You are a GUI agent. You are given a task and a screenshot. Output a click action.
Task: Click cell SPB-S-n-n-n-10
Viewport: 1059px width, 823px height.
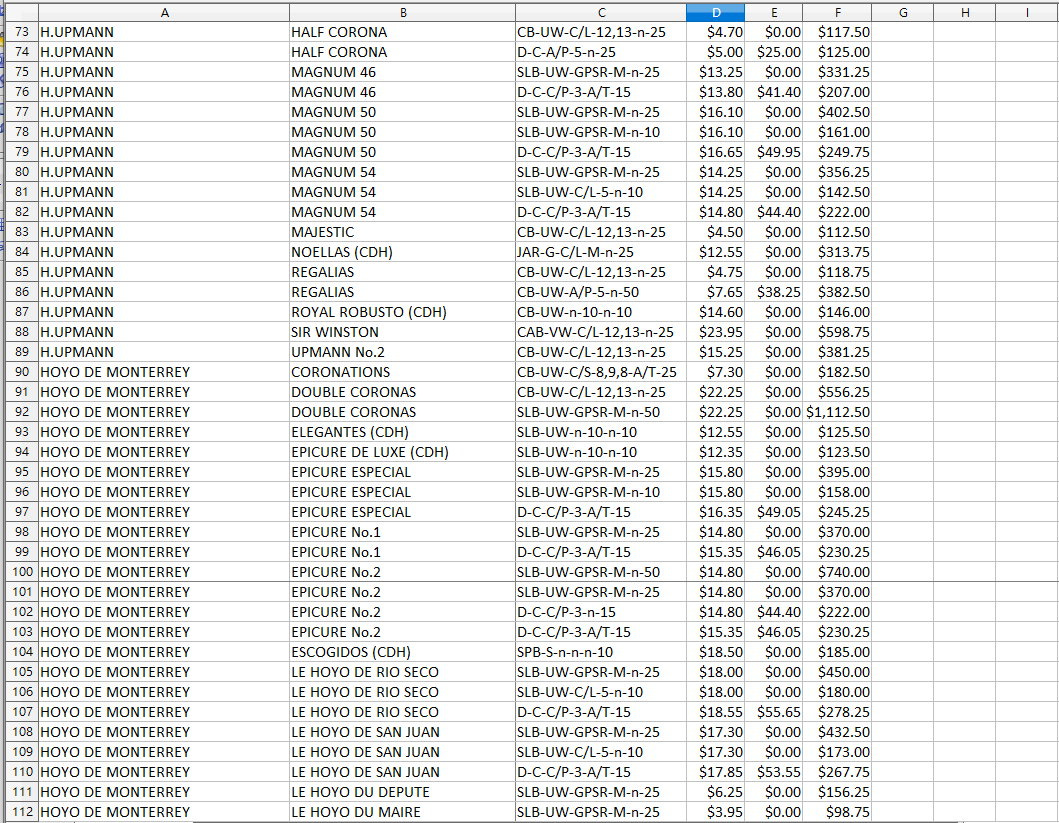(x=601, y=652)
